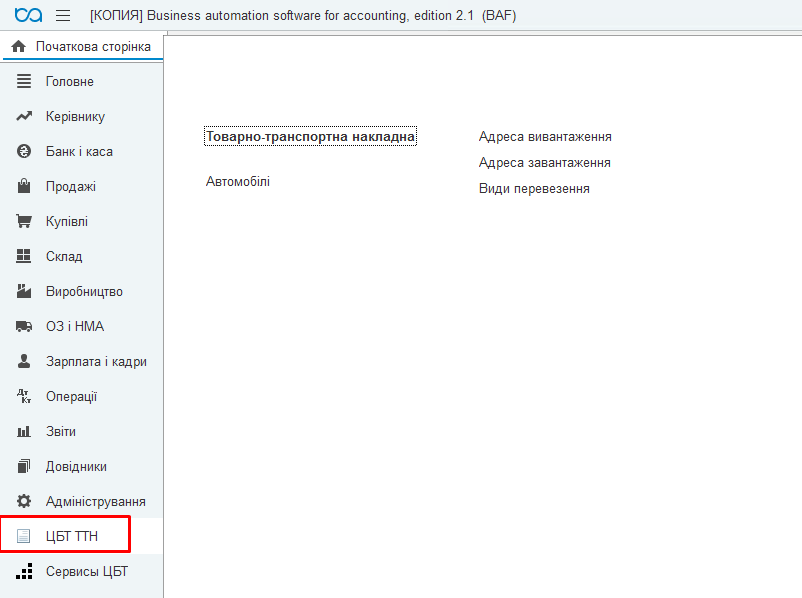802x598 pixels.
Task: Switch to the Початкова сторінка tab
Action: [92, 47]
